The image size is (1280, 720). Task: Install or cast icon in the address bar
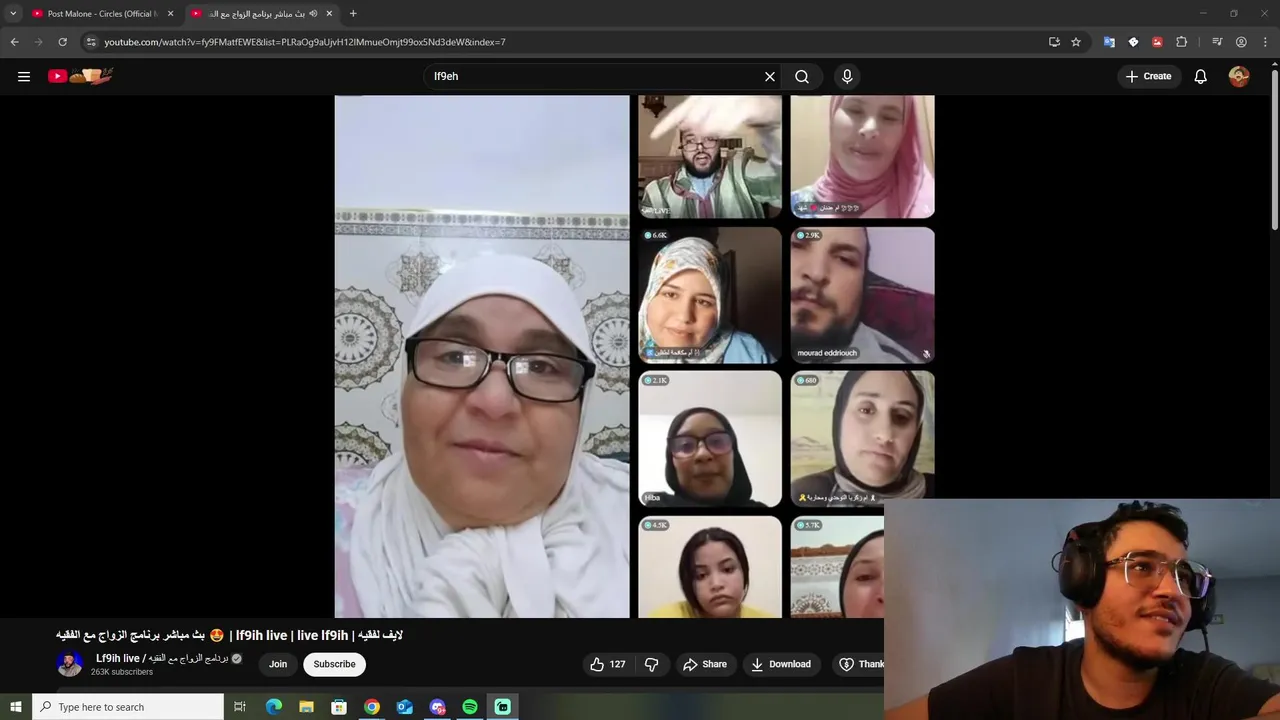point(1054,42)
